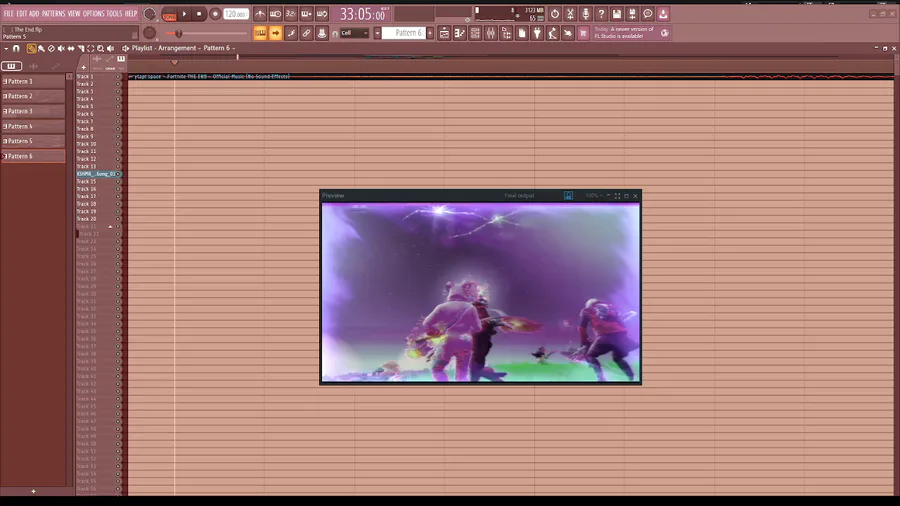
Task: Add new pattern plus button
Action: (x=430, y=33)
